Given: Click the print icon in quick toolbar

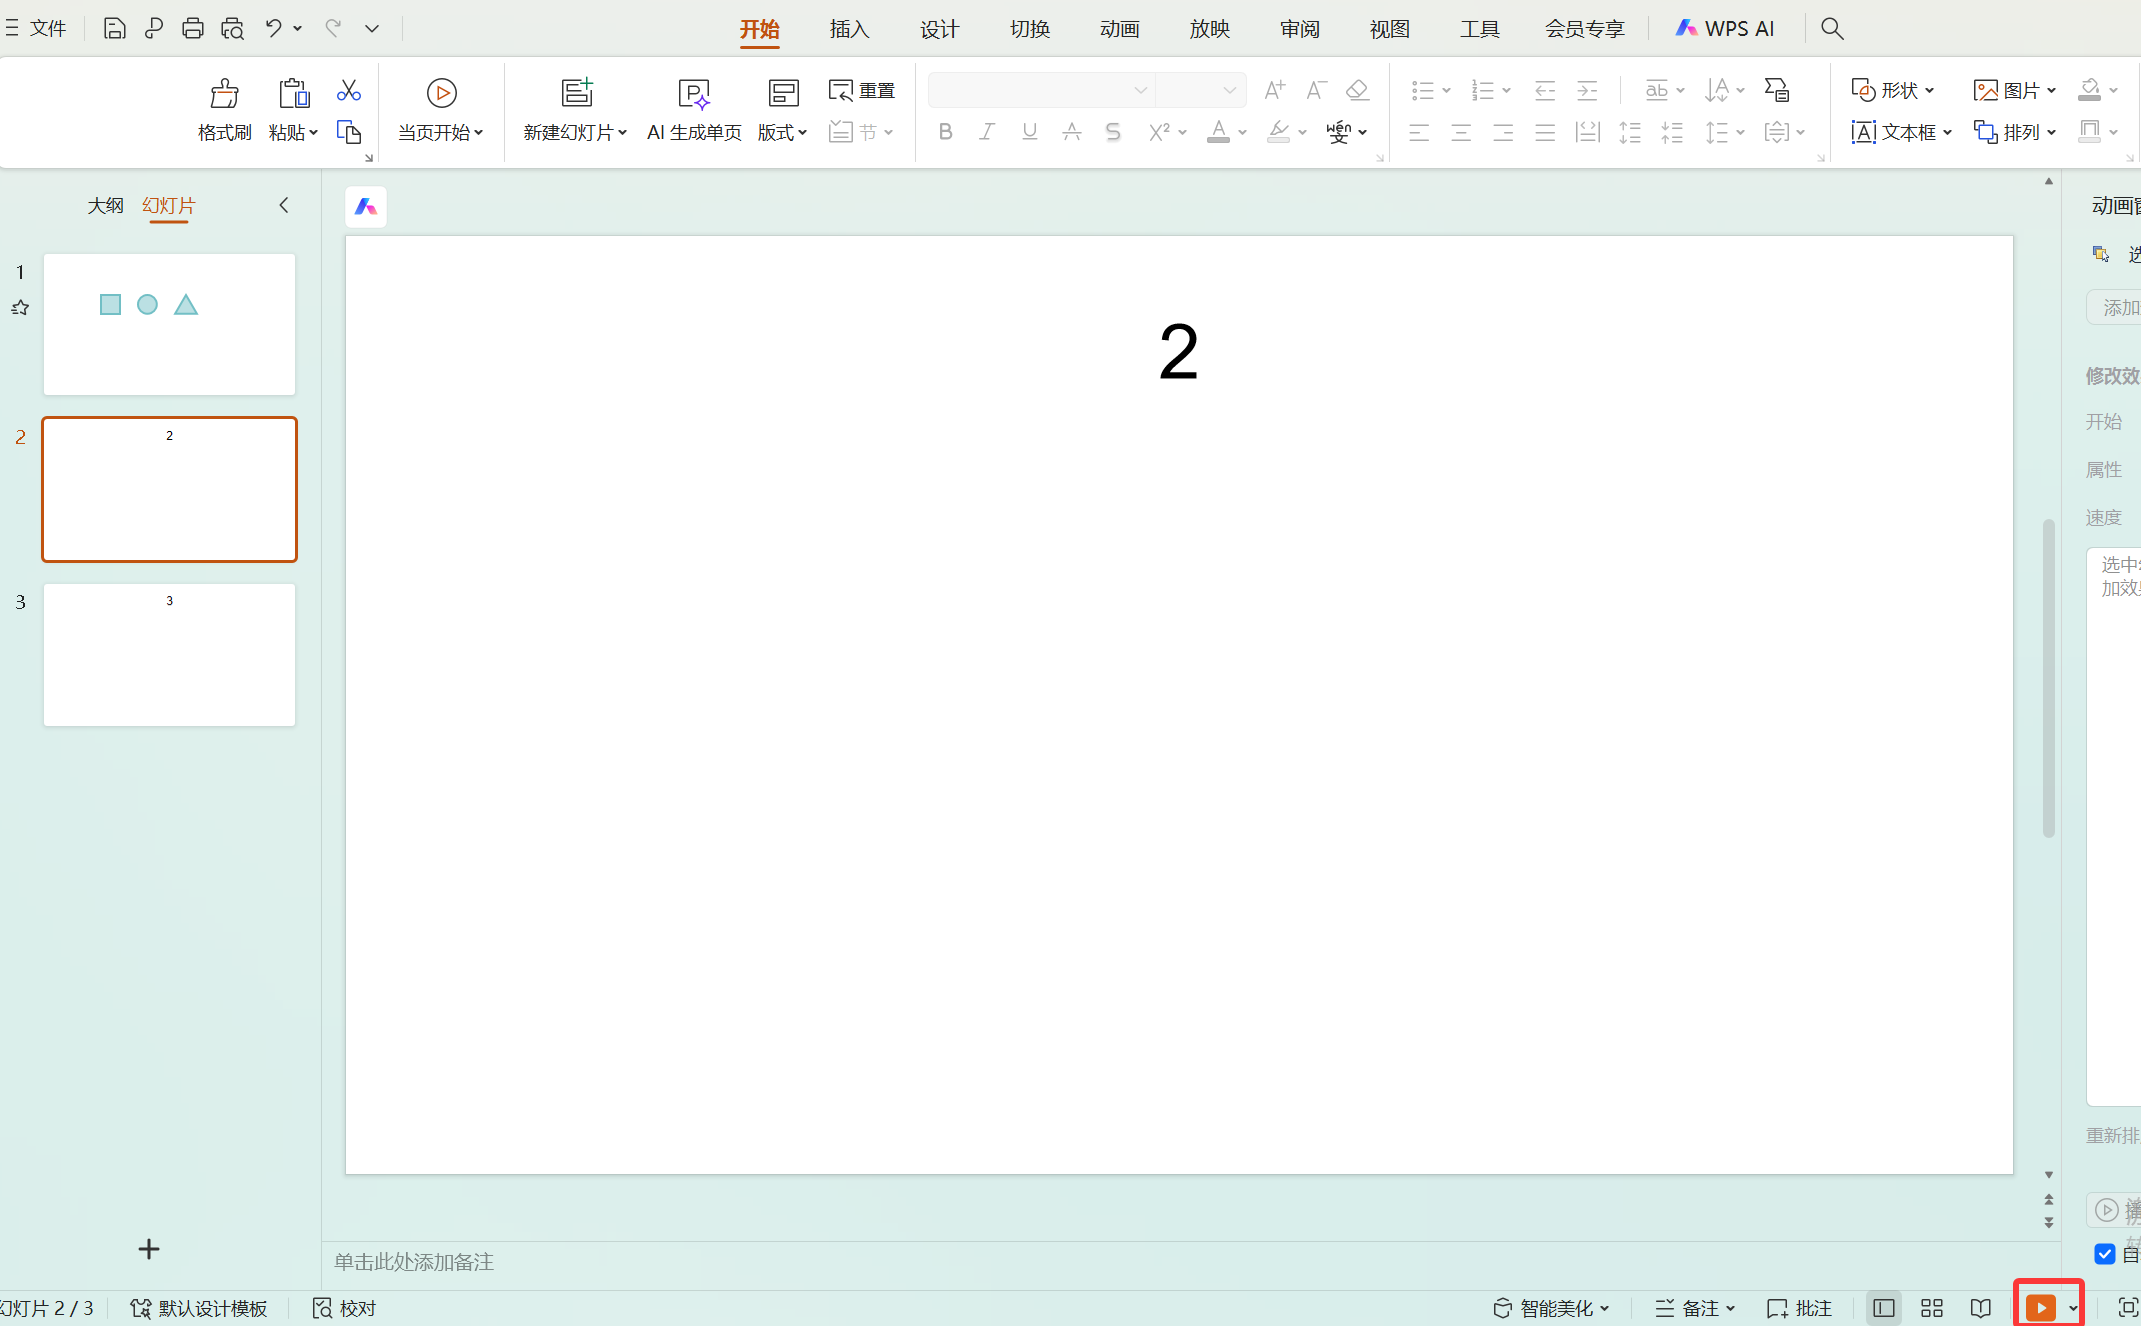Looking at the screenshot, I should 193,28.
